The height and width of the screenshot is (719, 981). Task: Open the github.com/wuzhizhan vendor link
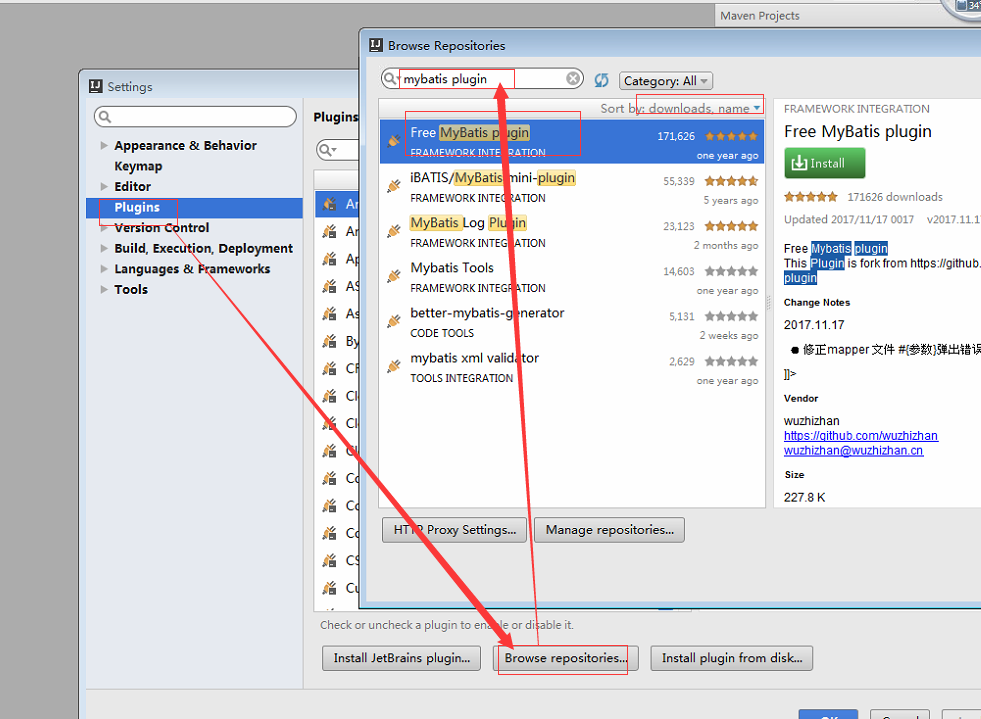861,436
